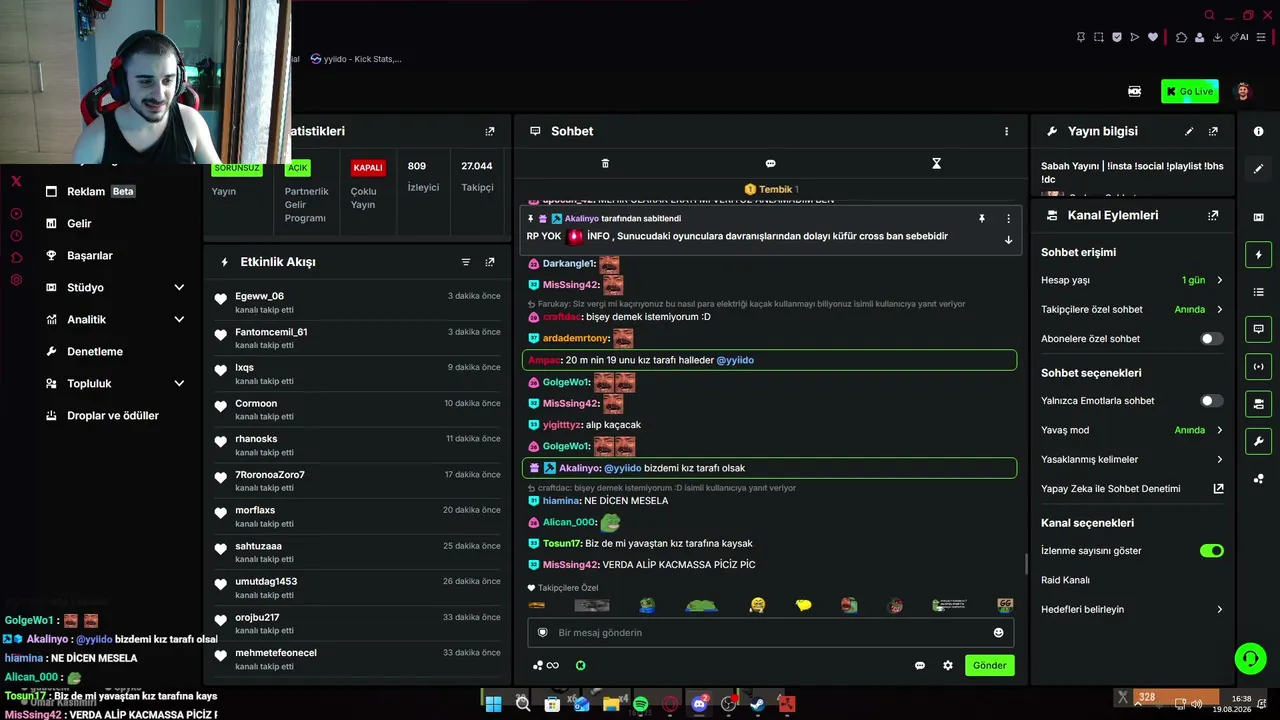Viewport: 1280px width, 720px height.
Task: Click the wrench icon in right sidebar
Action: pyautogui.click(x=1258, y=441)
